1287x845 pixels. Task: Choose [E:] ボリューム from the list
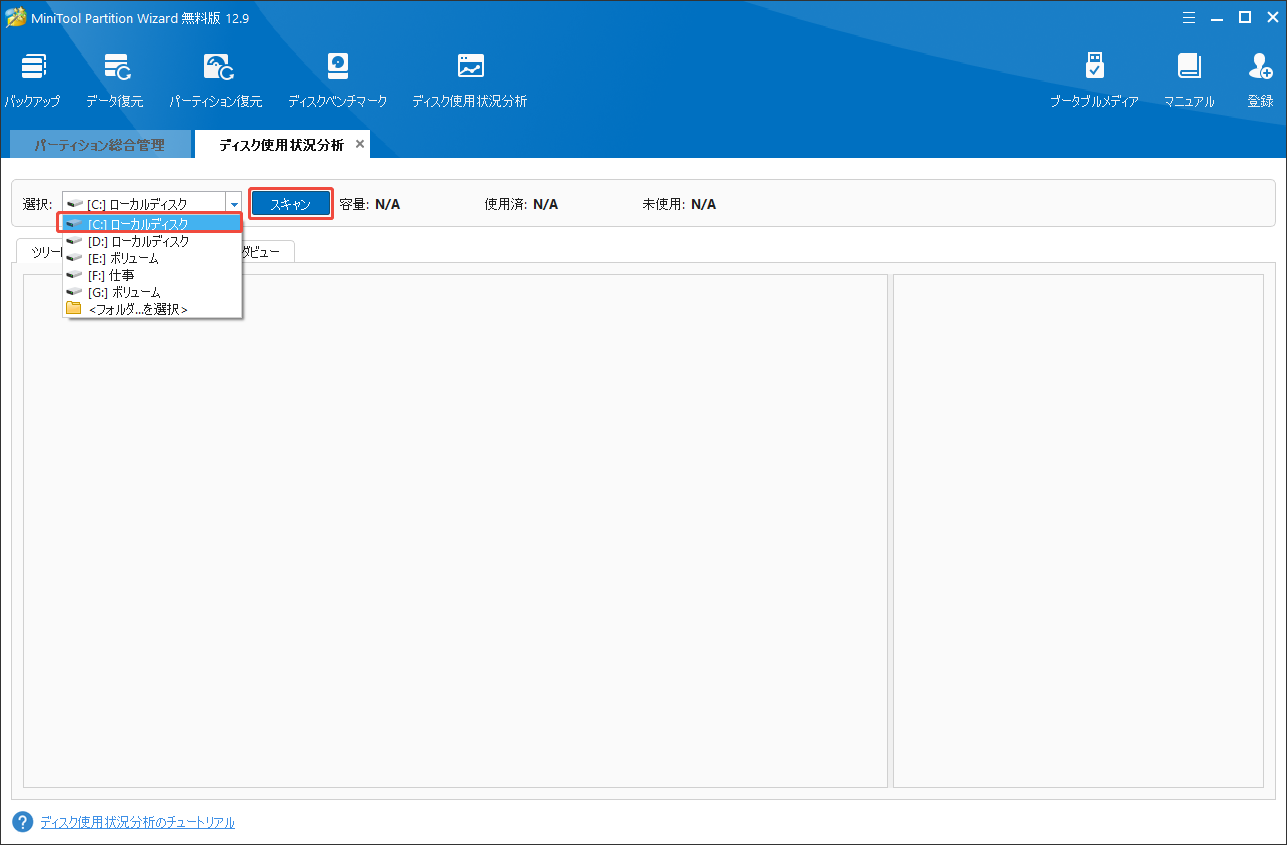tap(152, 258)
